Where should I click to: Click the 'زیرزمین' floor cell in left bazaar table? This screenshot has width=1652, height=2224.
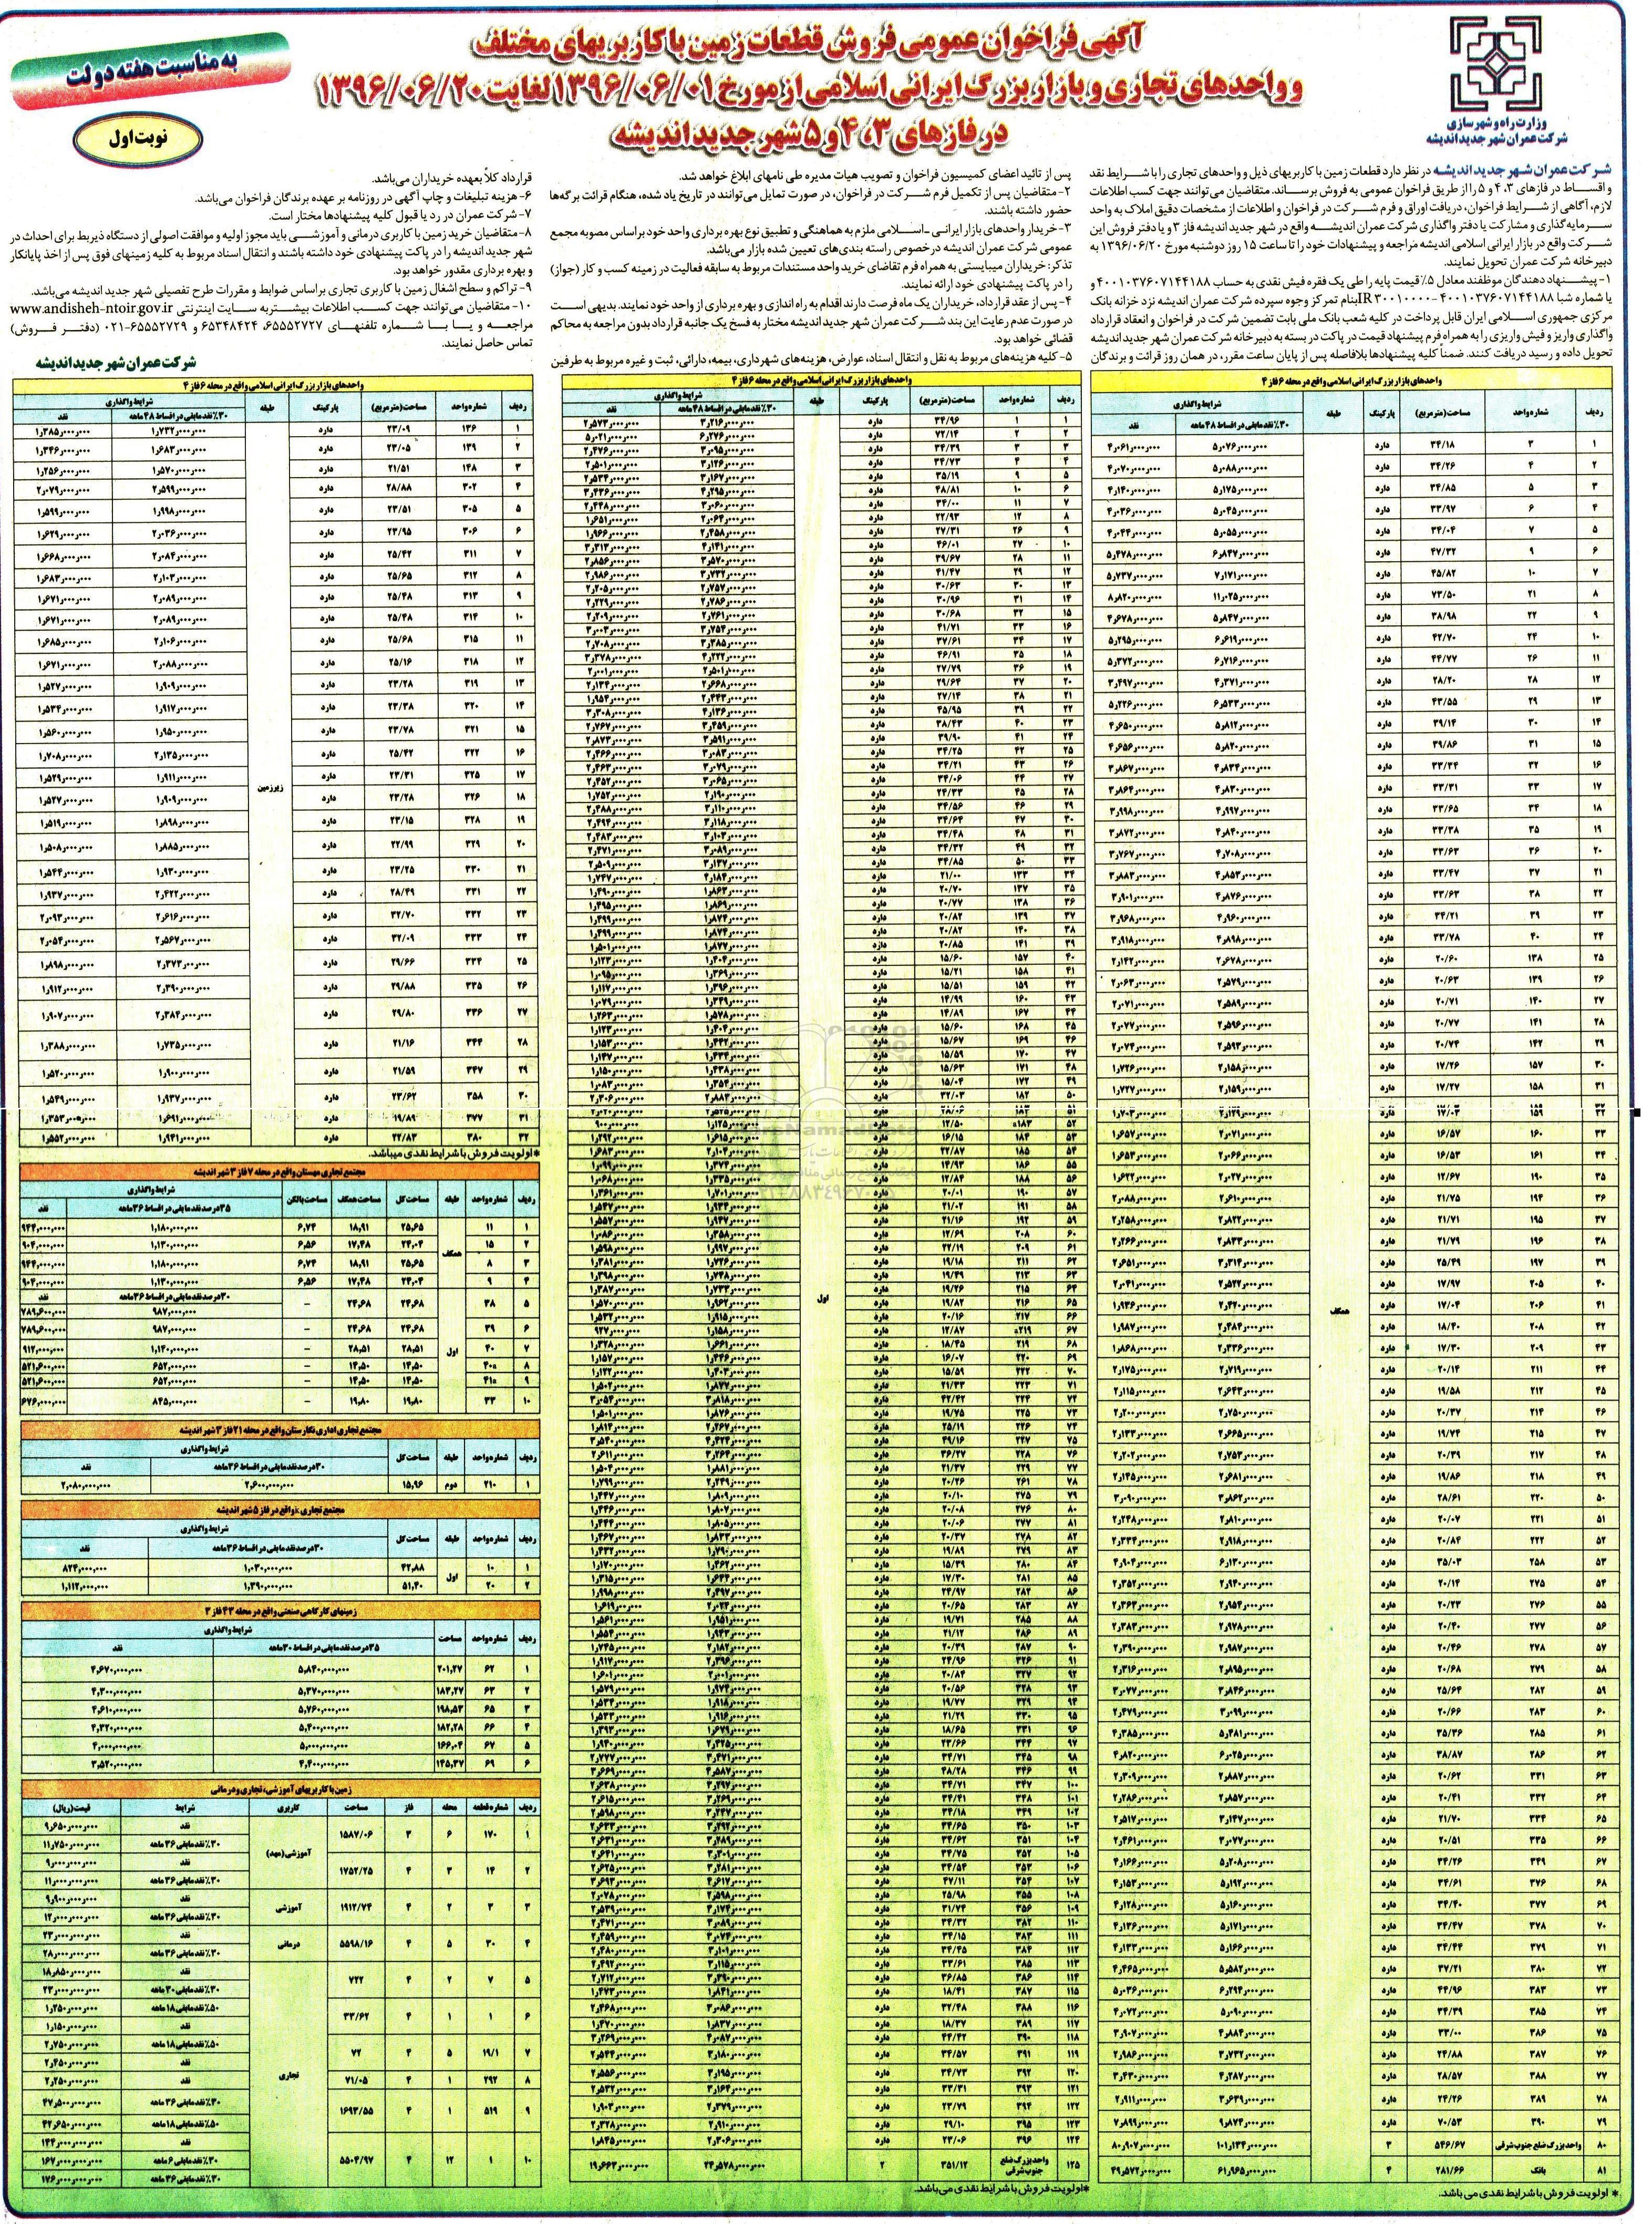[x=271, y=788]
